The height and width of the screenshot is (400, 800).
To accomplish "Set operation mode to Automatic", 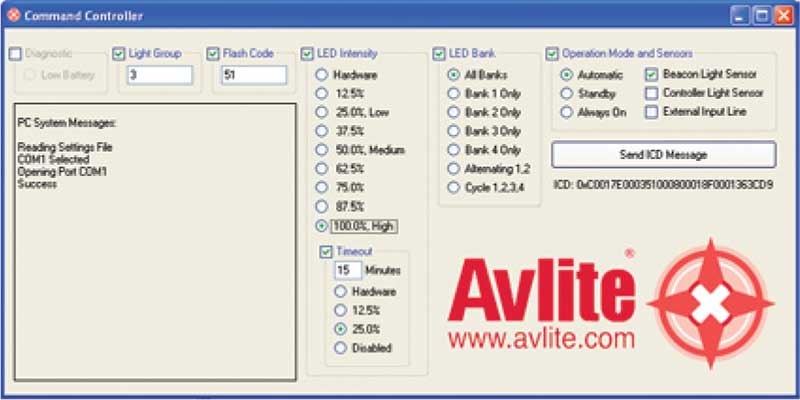I will point(566,75).
